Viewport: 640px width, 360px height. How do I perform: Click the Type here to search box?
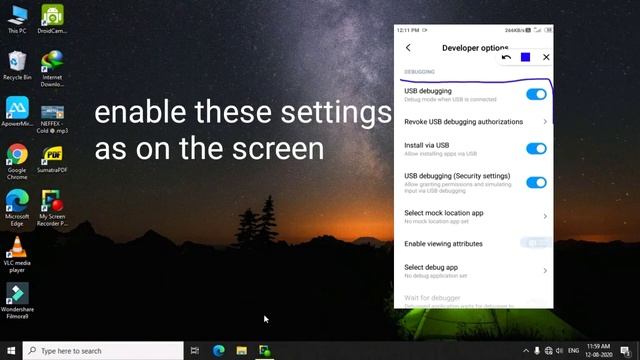(x=103, y=351)
